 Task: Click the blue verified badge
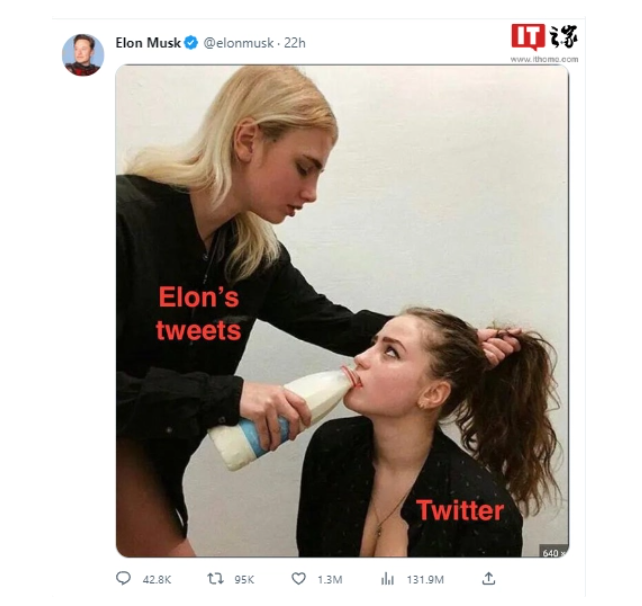click(191, 43)
